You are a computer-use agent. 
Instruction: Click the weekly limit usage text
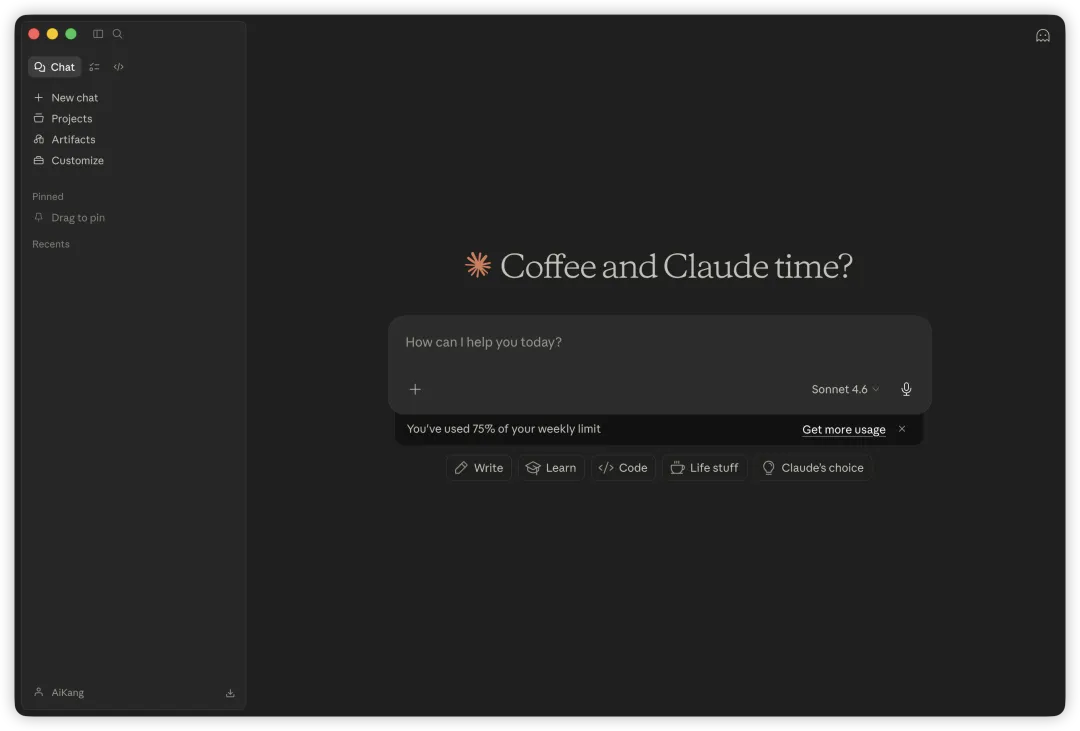[x=503, y=429]
